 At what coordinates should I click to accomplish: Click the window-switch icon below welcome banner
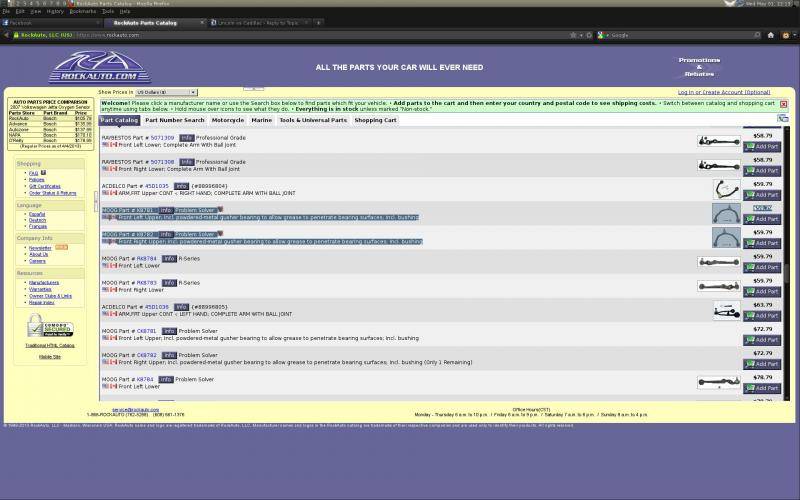tap(783, 118)
